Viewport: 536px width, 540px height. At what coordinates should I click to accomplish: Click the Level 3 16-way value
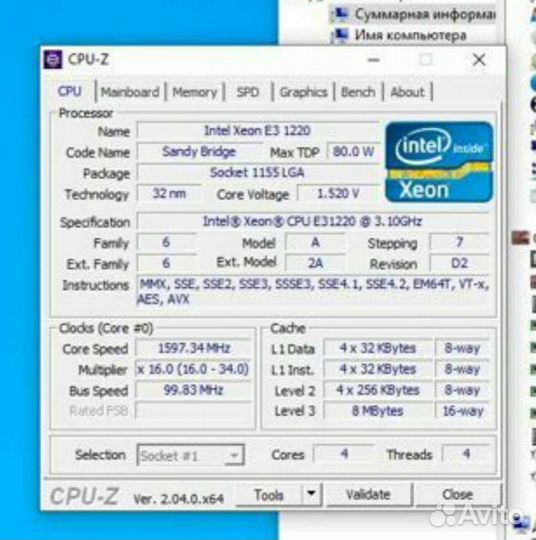462,411
